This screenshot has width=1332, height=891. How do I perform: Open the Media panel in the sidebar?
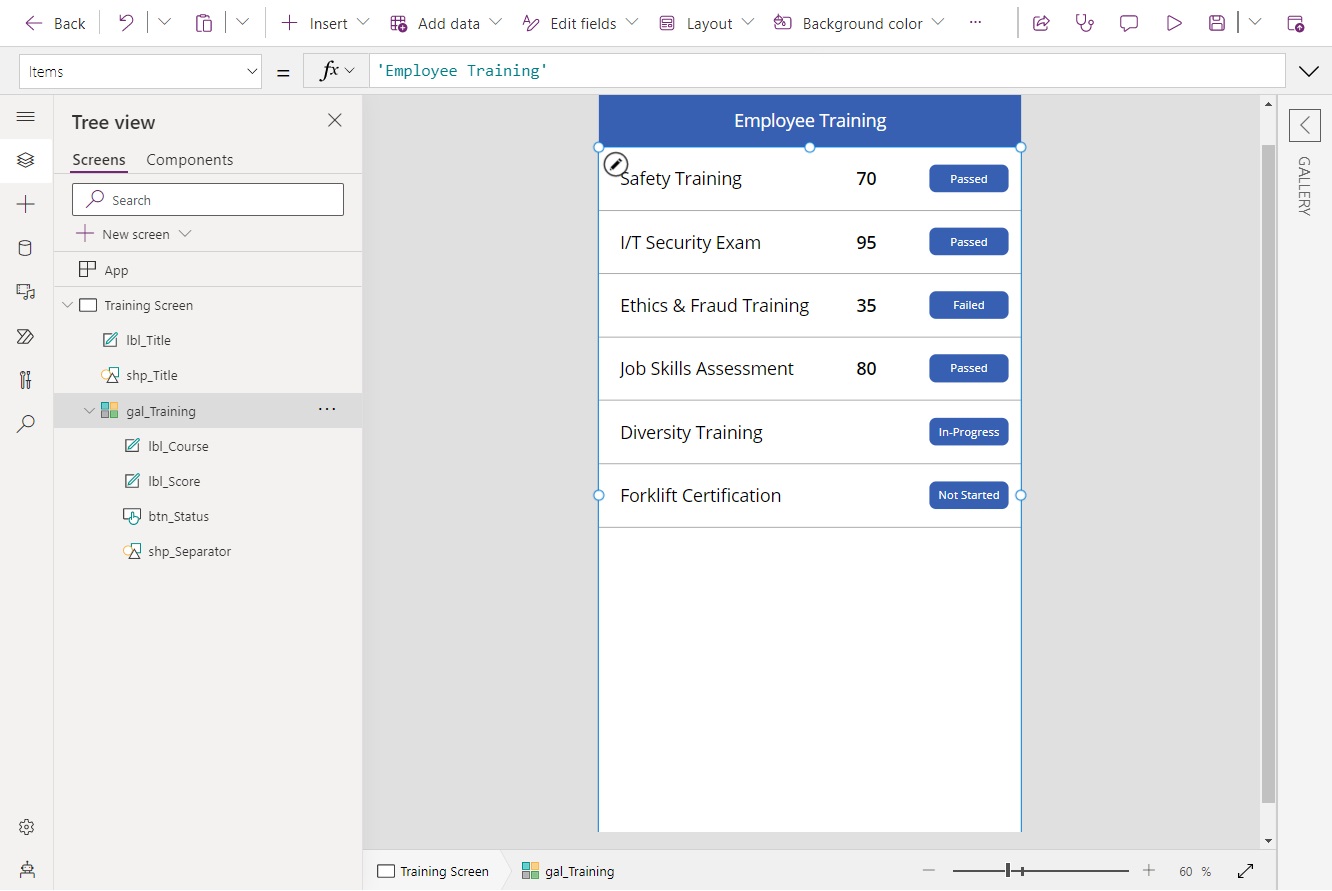[x=26, y=291]
